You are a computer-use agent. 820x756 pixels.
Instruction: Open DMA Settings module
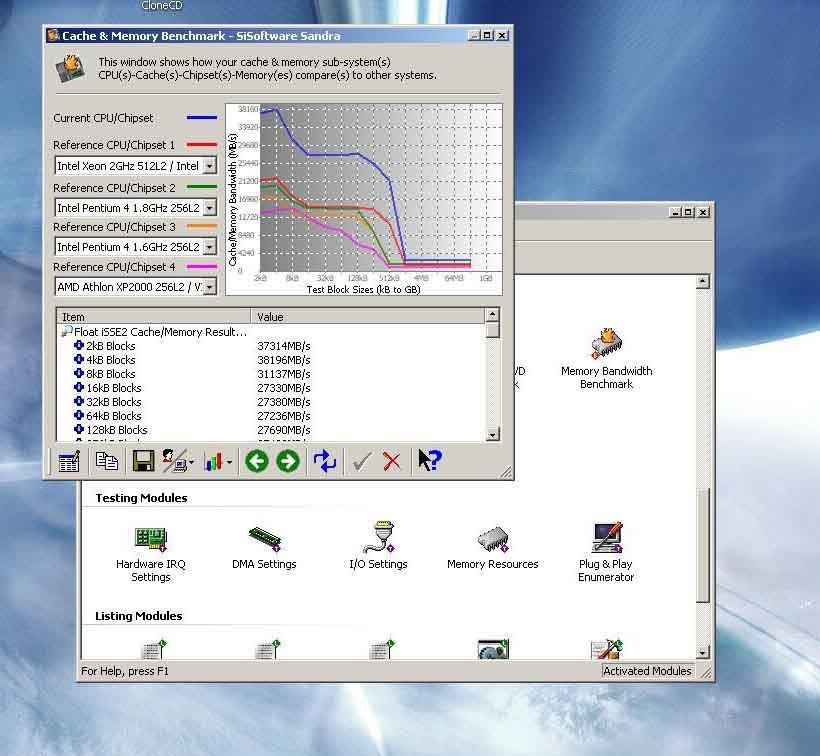[x=264, y=547]
